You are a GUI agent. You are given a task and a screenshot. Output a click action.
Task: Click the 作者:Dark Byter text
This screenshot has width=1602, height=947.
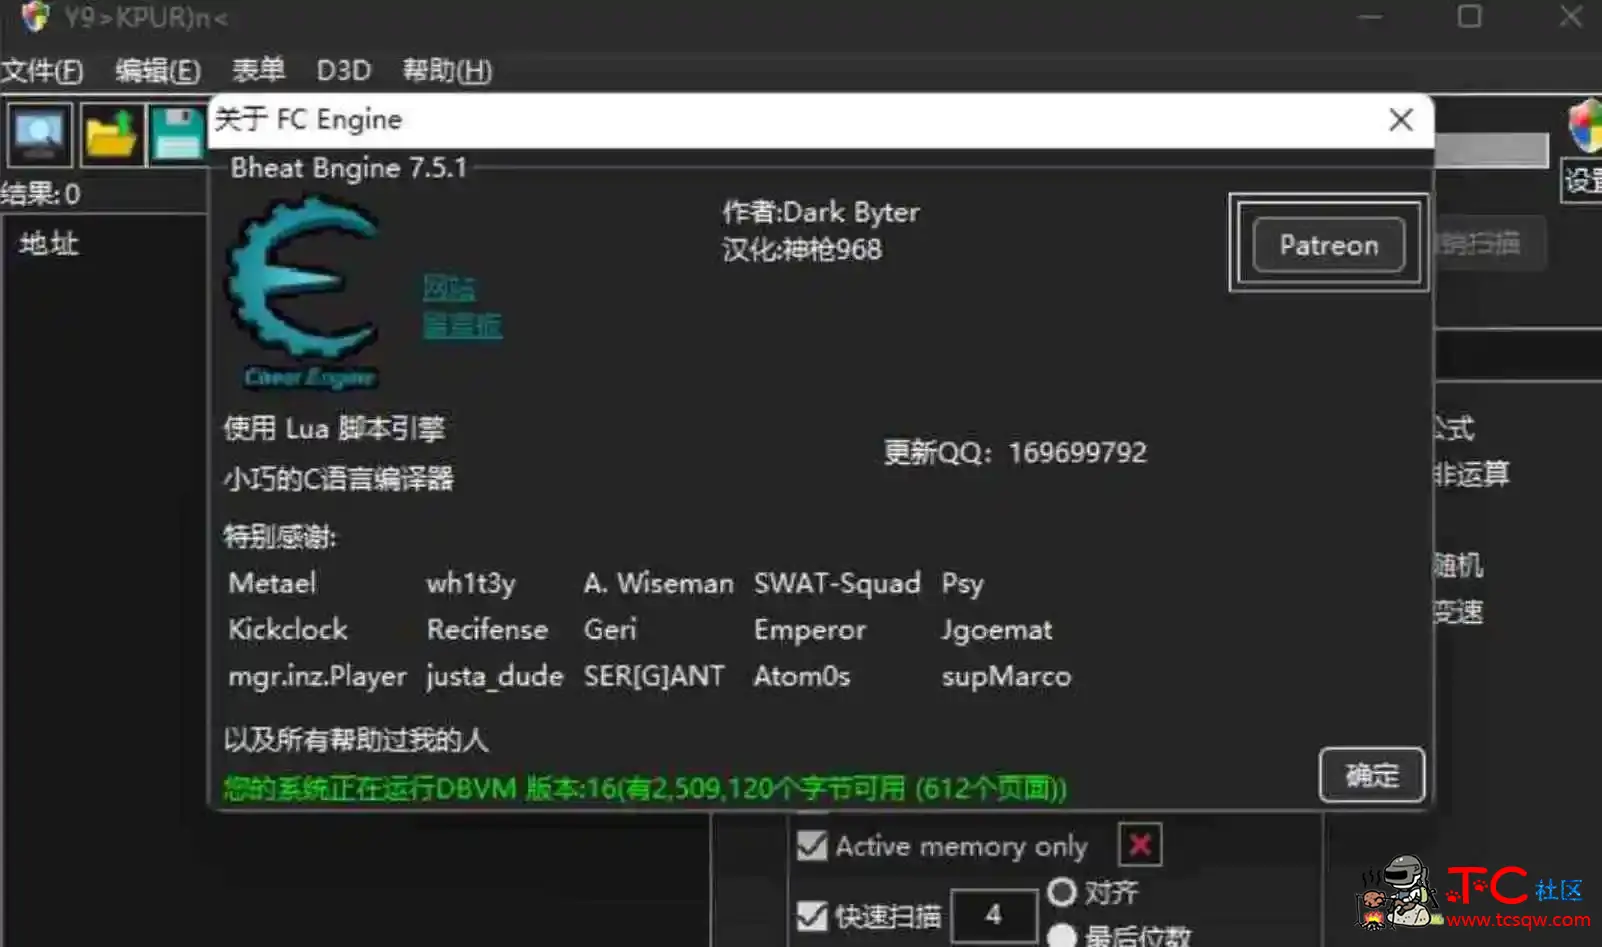(820, 212)
